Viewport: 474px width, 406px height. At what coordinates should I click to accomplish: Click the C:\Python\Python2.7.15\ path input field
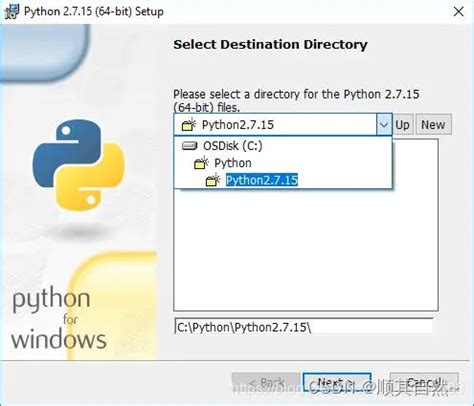tap(303, 326)
